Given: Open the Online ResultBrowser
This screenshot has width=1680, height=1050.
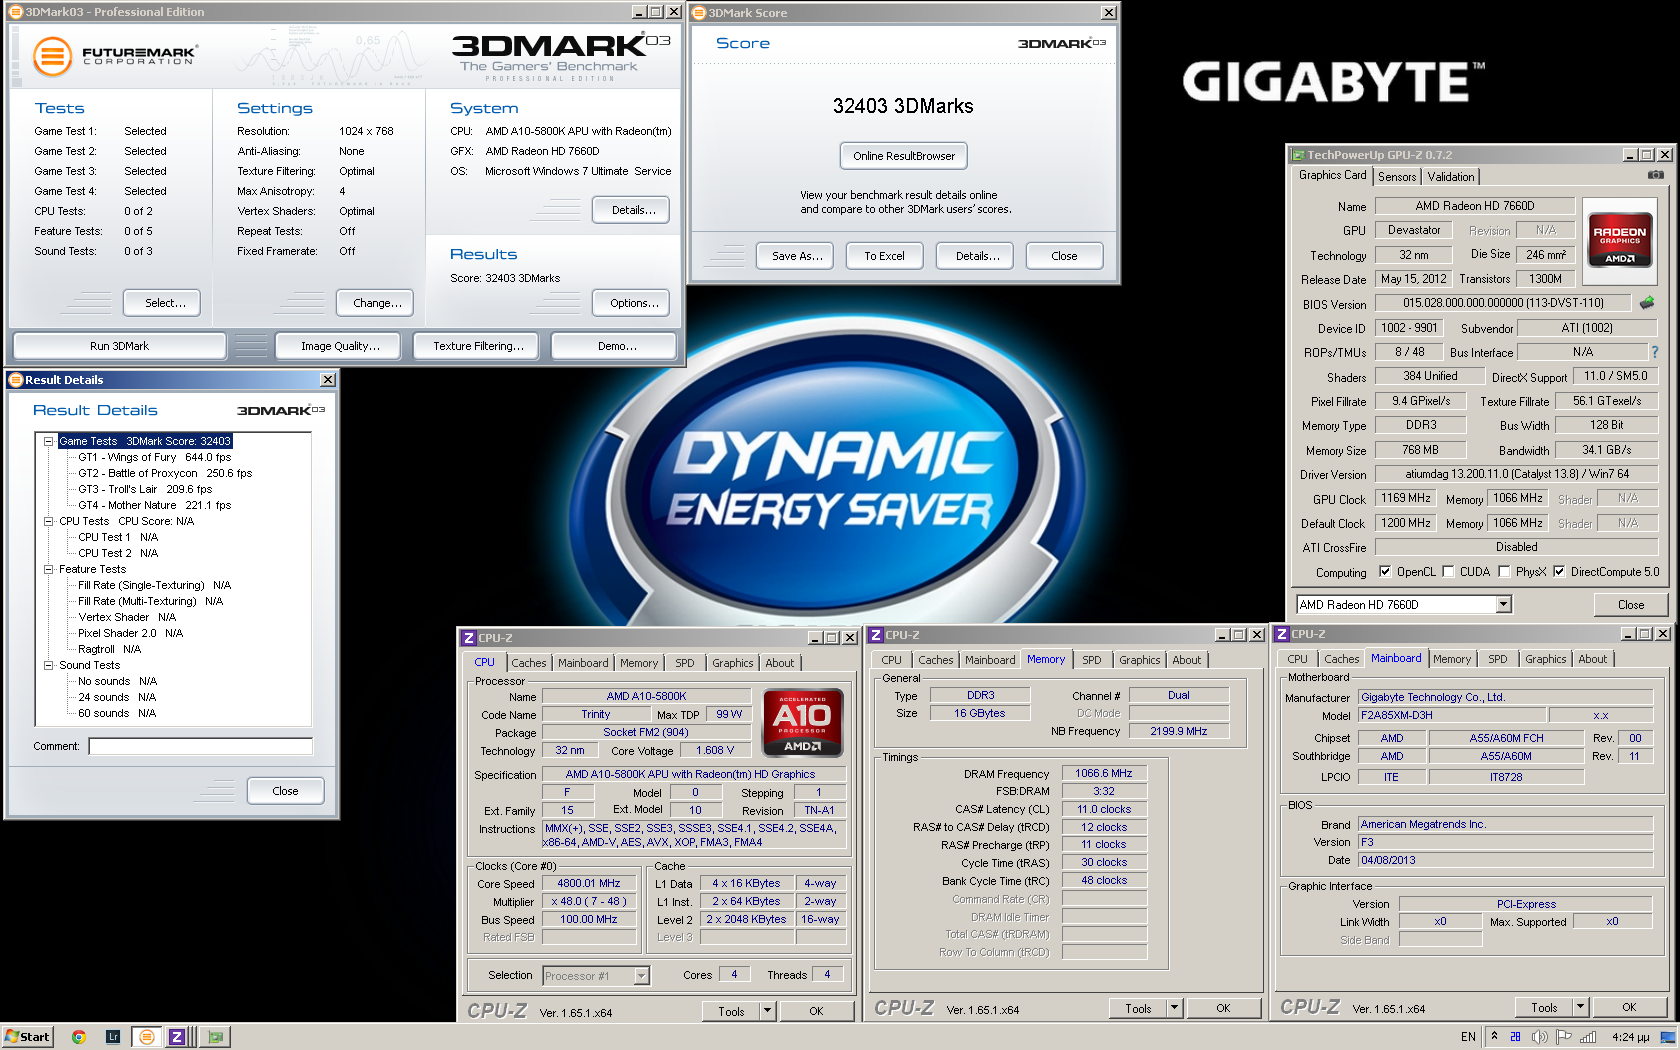Looking at the screenshot, I should point(904,156).
